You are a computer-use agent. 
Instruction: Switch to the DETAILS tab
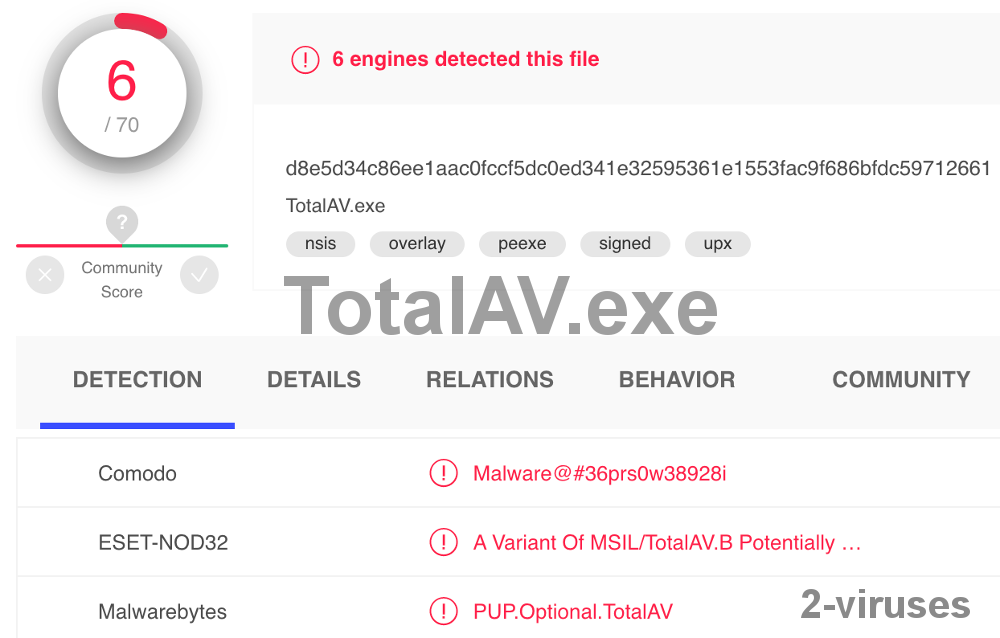tap(314, 380)
